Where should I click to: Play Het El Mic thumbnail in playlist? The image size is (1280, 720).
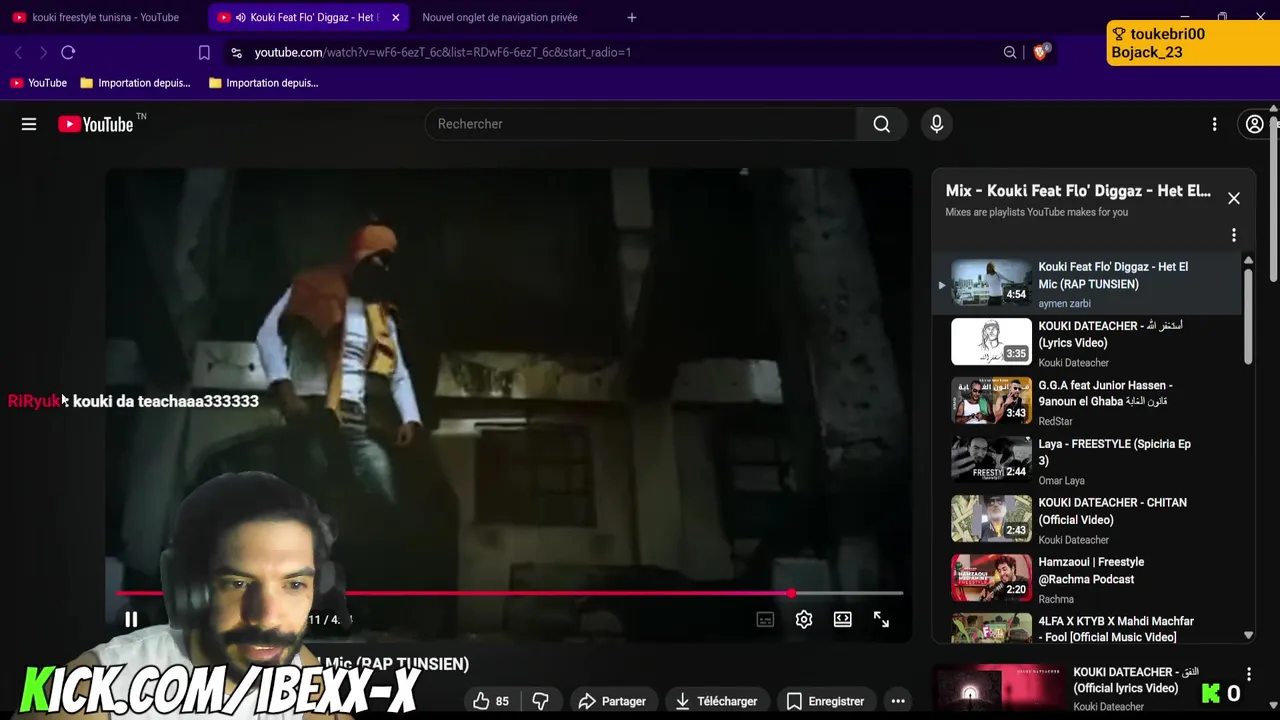click(991, 283)
